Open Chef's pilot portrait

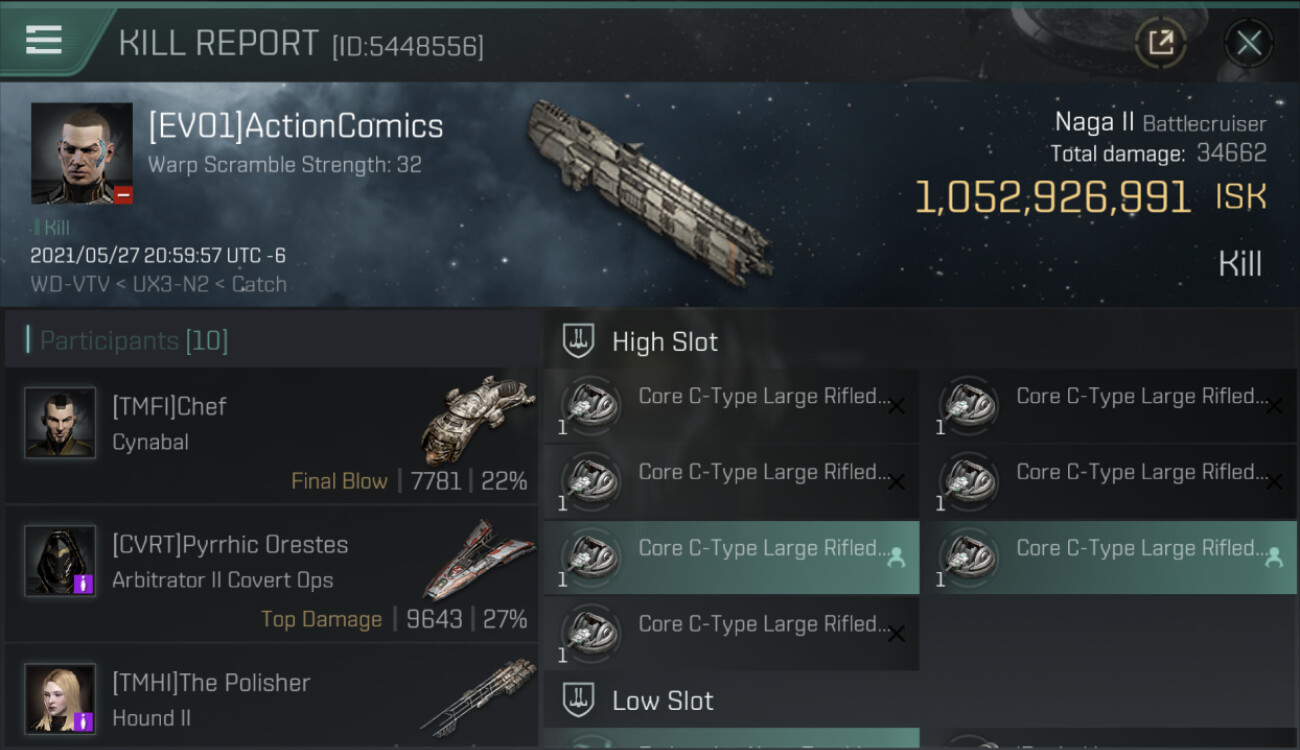pos(60,423)
